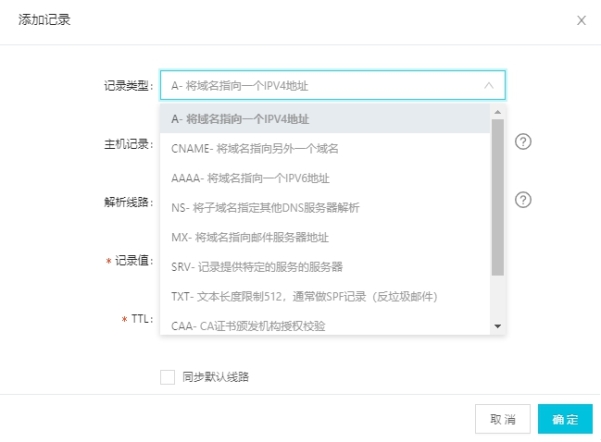
Task: Click the help icon beside 主机记录
Action: pyautogui.click(x=523, y=142)
